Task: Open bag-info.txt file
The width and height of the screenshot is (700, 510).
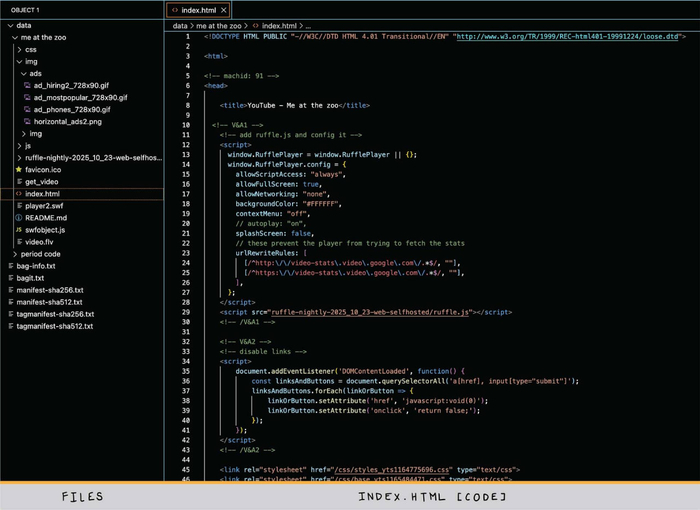Action: [36, 266]
